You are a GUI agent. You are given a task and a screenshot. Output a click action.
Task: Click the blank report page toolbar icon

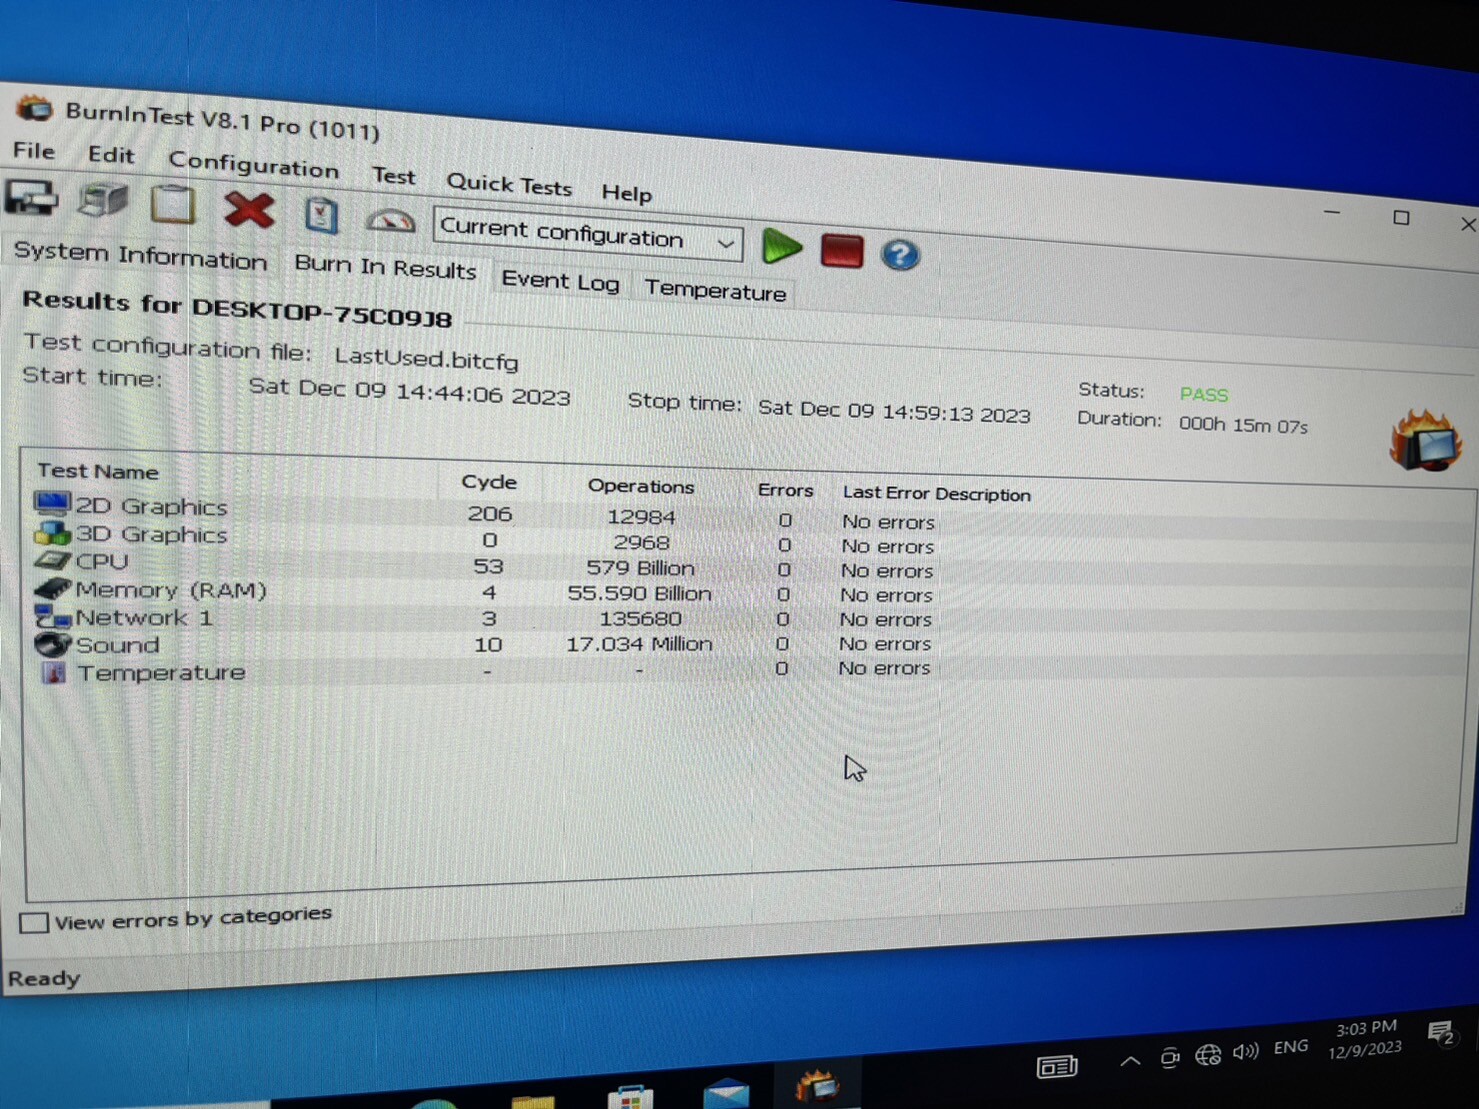click(x=173, y=204)
